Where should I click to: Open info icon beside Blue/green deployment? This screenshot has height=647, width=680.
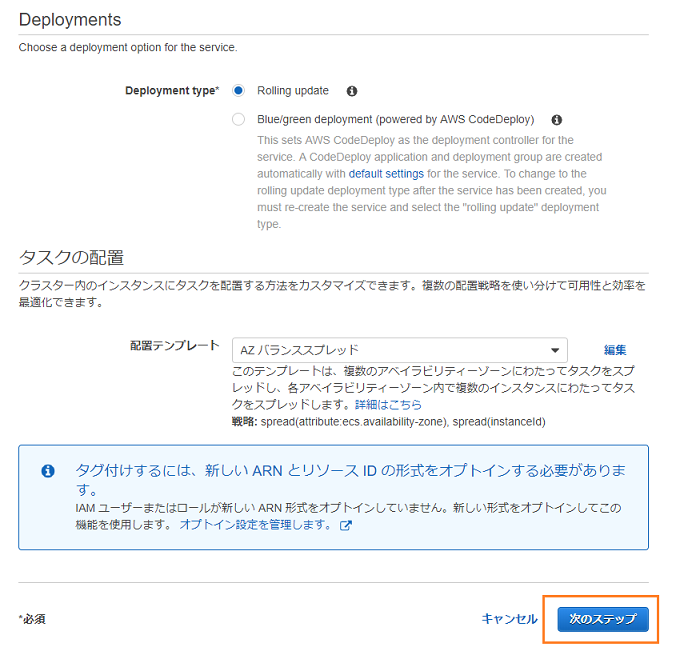click(x=556, y=120)
